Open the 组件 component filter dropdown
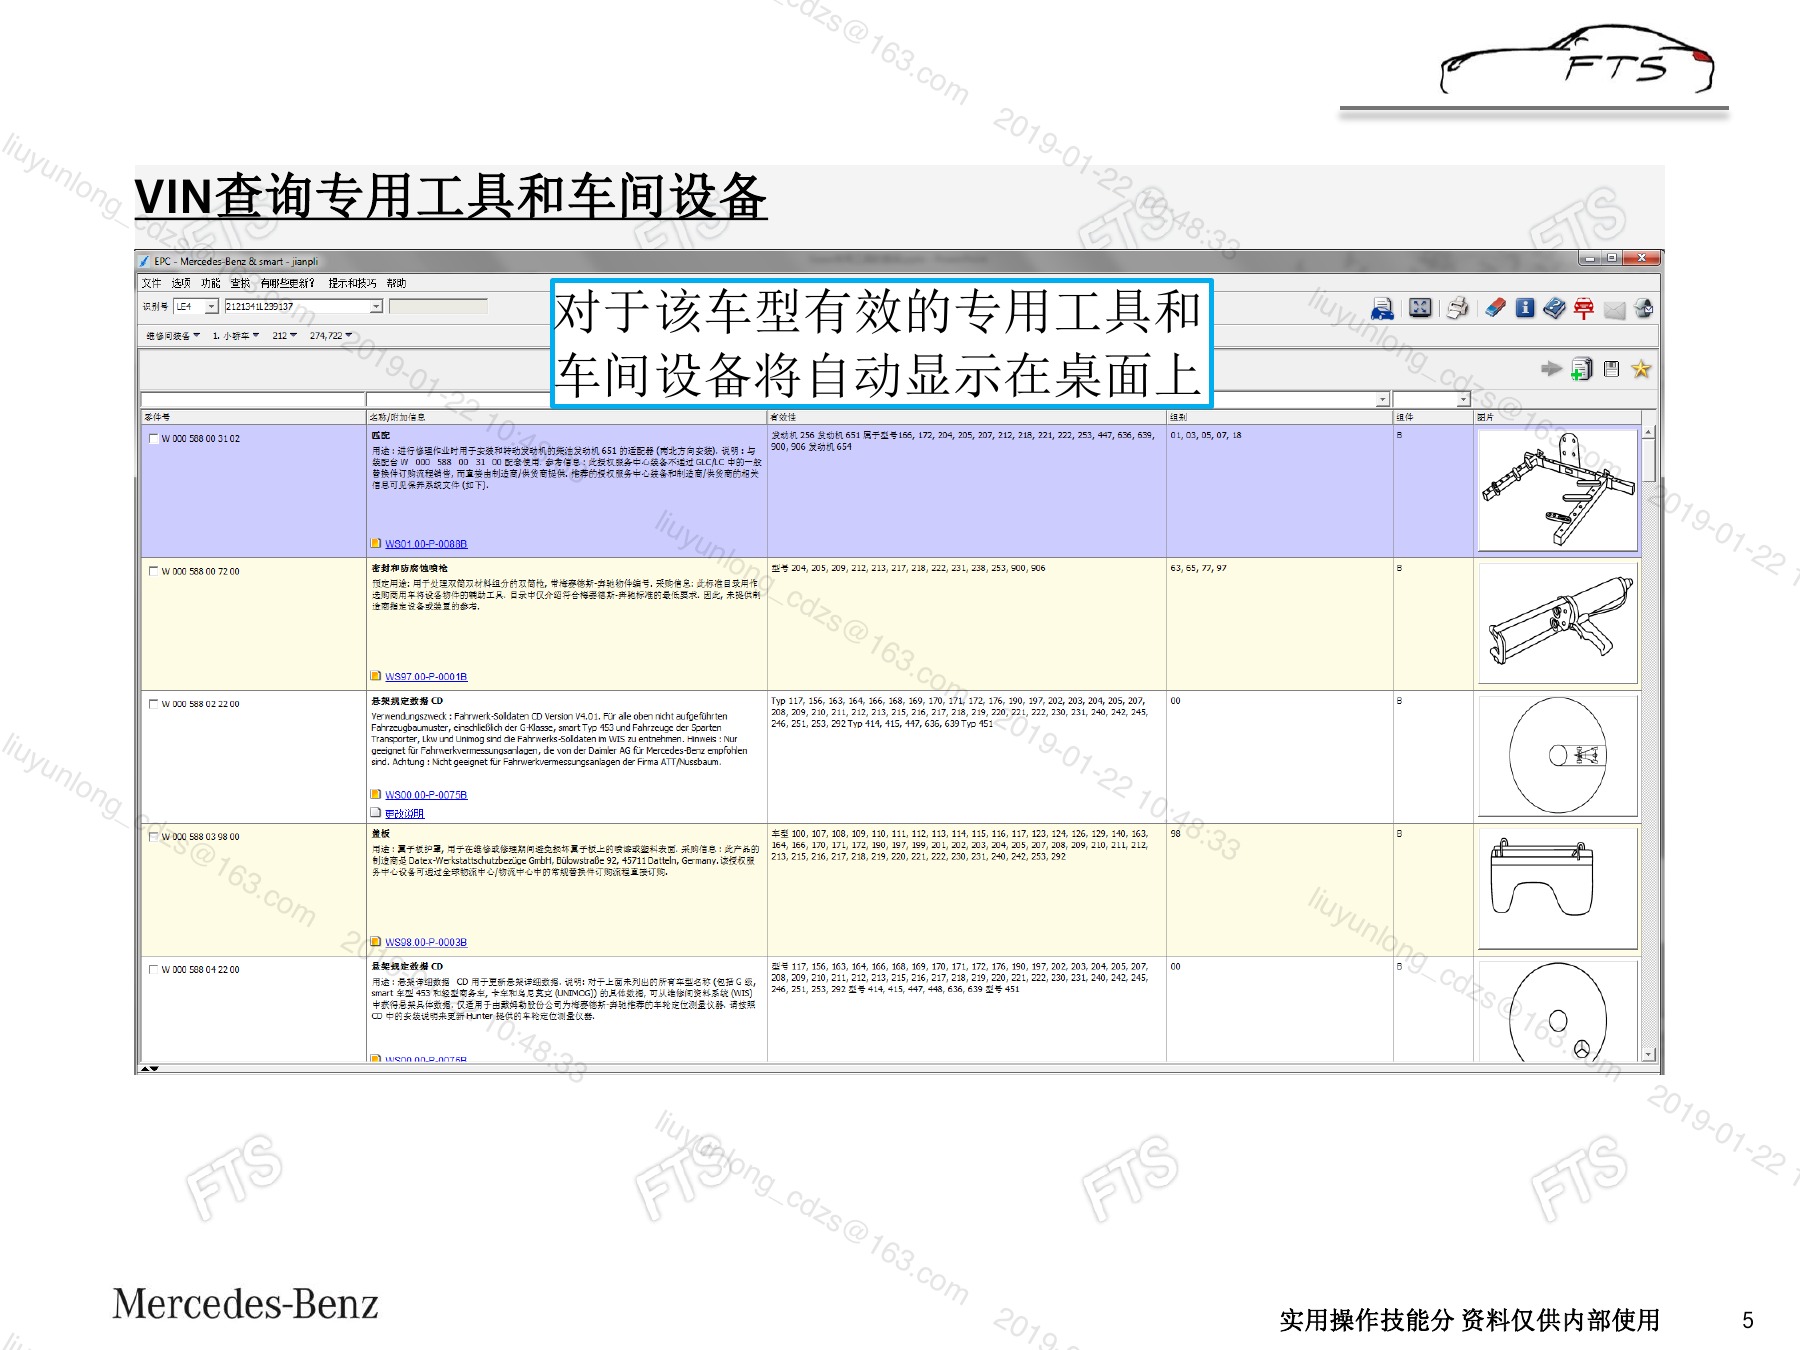This screenshot has height=1350, width=1800. [1463, 399]
